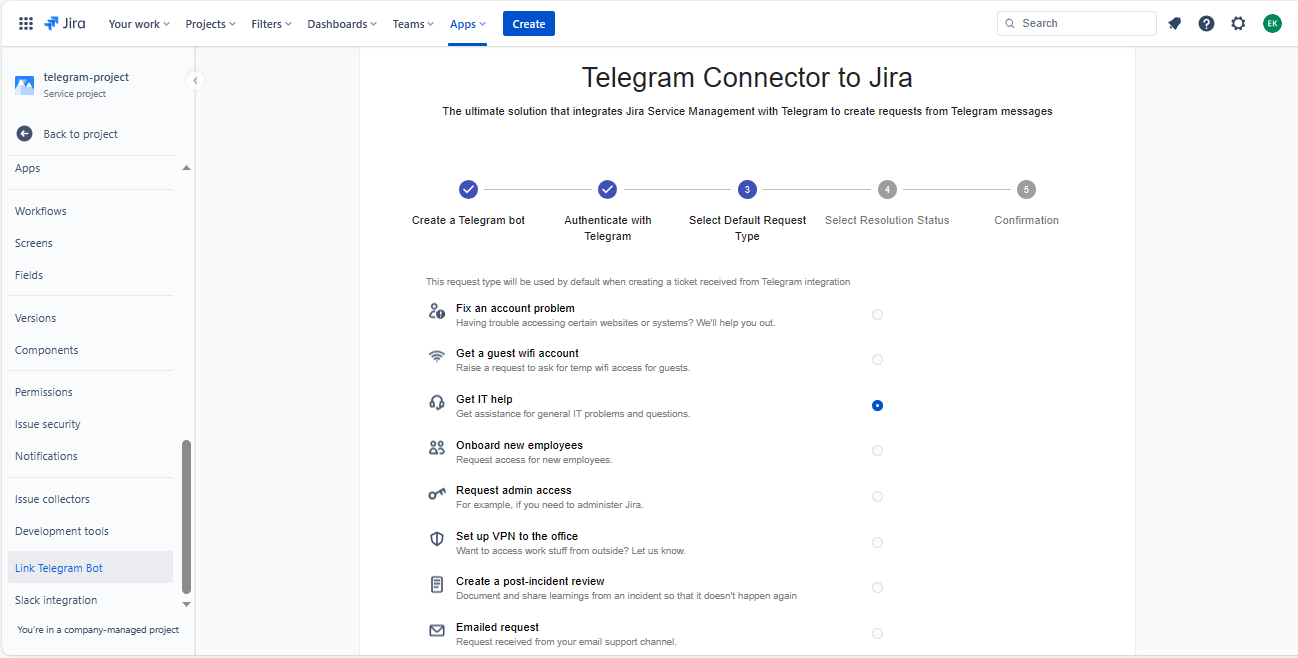This screenshot has width=1298, height=658.
Task: Open the app switcher grid icon
Action: 26,24
